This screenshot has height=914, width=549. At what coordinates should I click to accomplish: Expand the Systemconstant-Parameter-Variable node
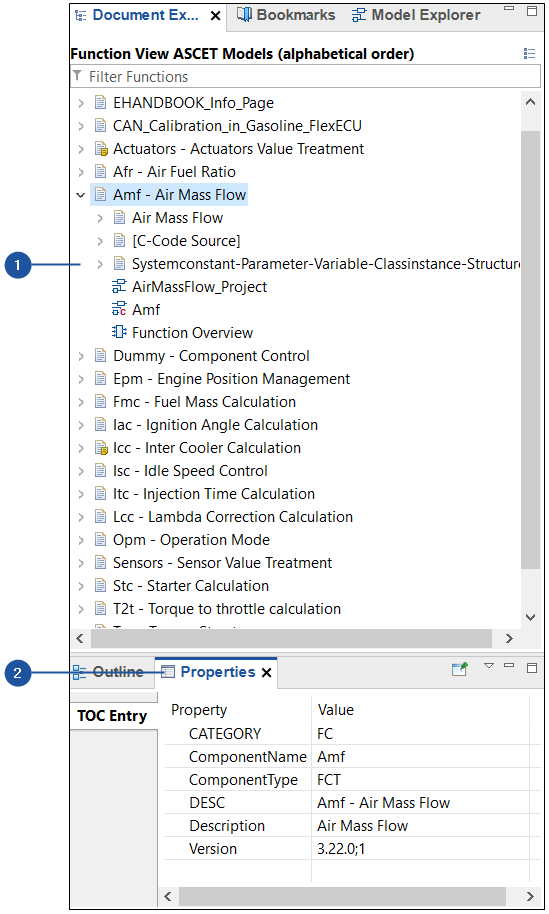click(x=100, y=264)
